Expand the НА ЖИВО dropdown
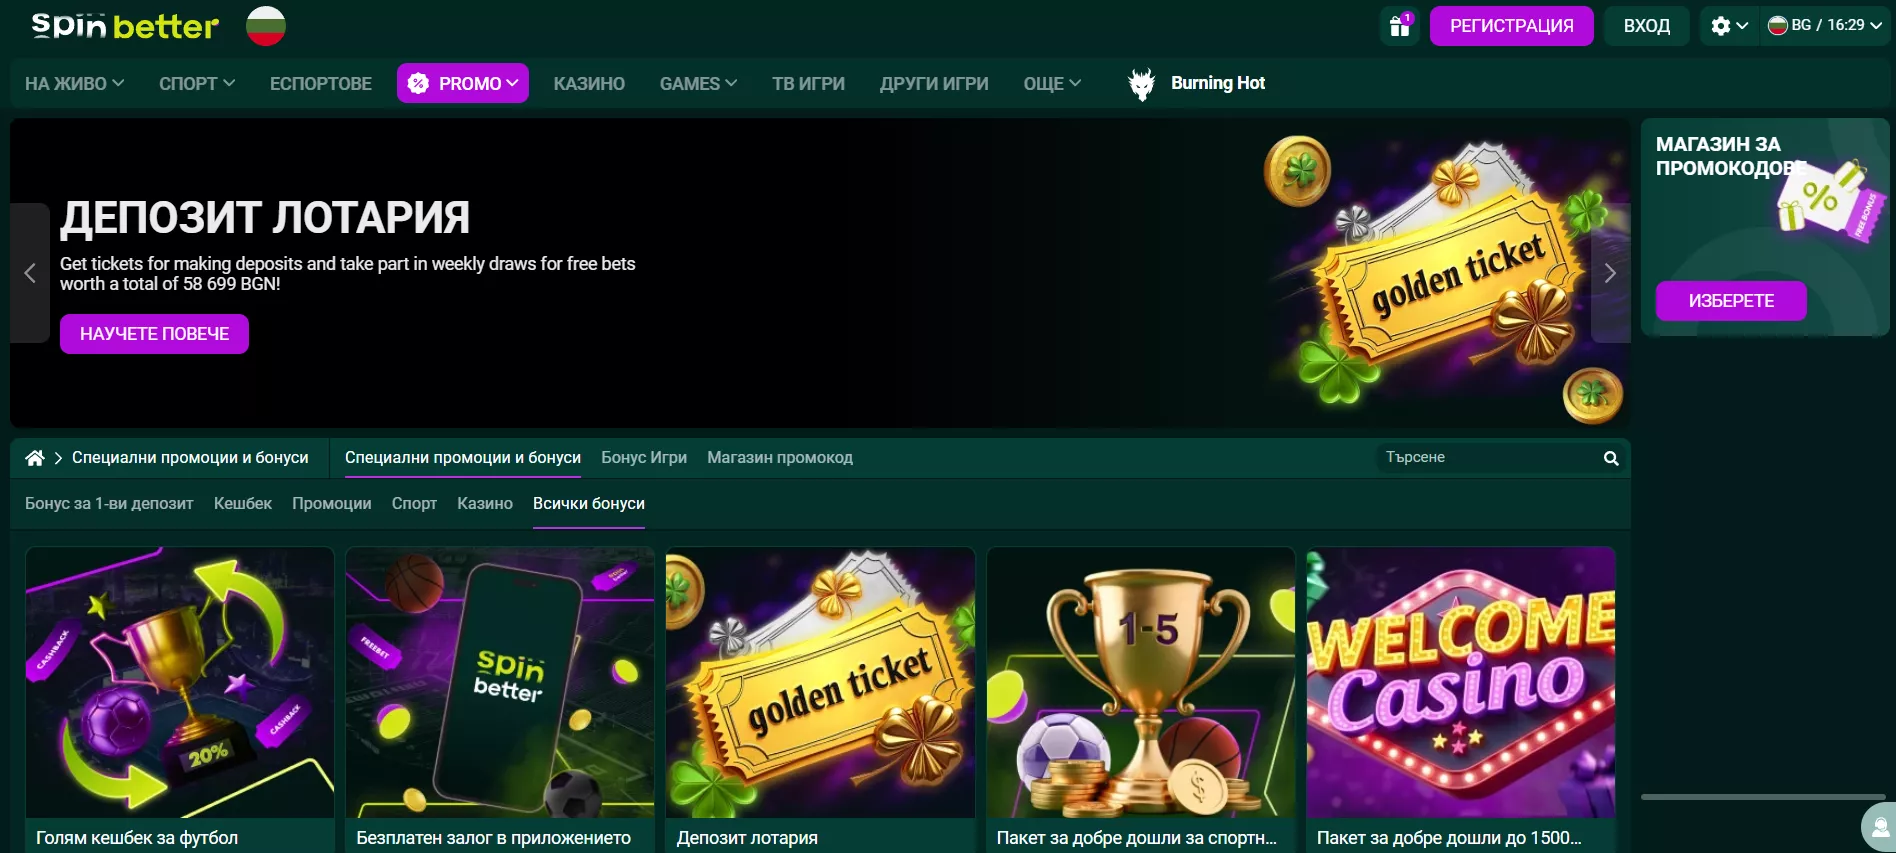The height and width of the screenshot is (853, 1896). point(74,84)
